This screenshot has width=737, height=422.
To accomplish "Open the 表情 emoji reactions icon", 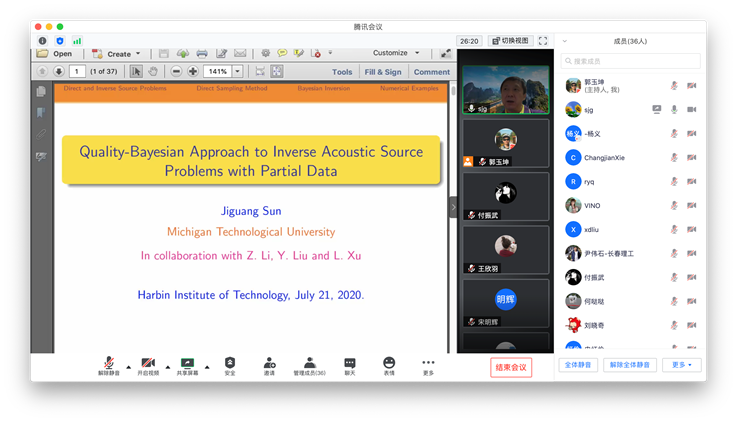I will pyautogui.click(x=388, y=362).
